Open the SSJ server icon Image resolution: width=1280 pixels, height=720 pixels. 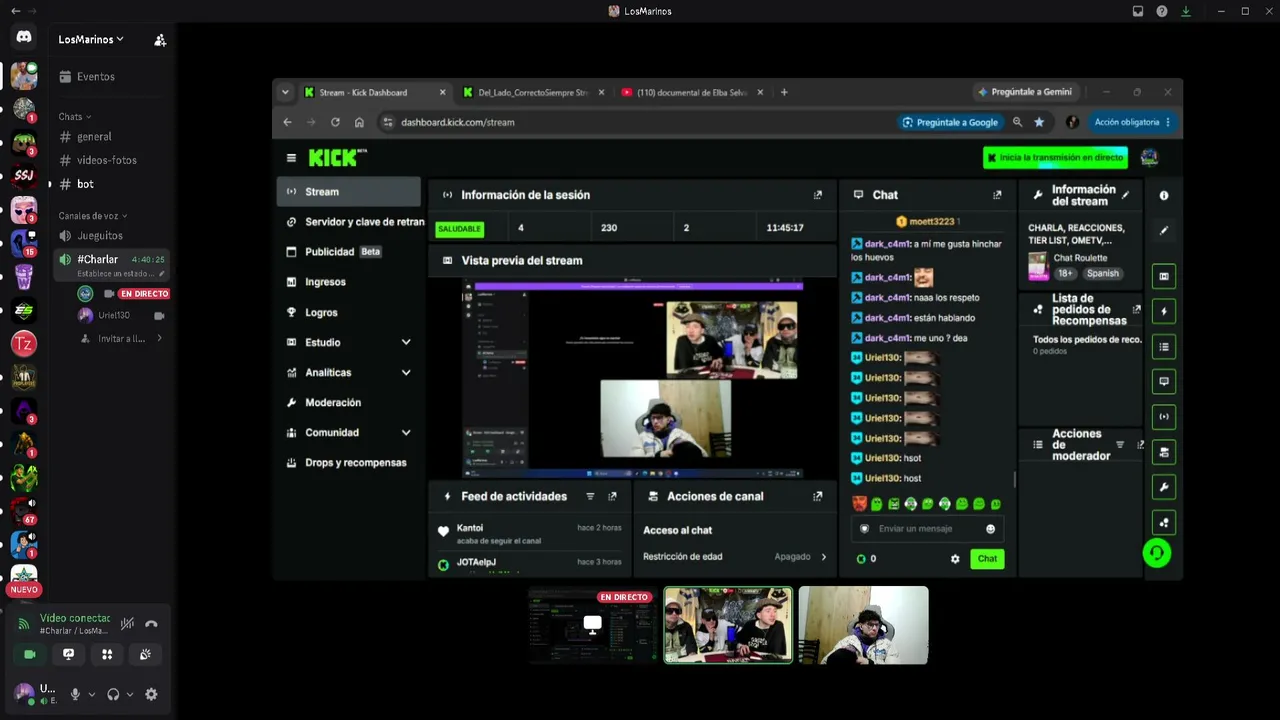24,177
